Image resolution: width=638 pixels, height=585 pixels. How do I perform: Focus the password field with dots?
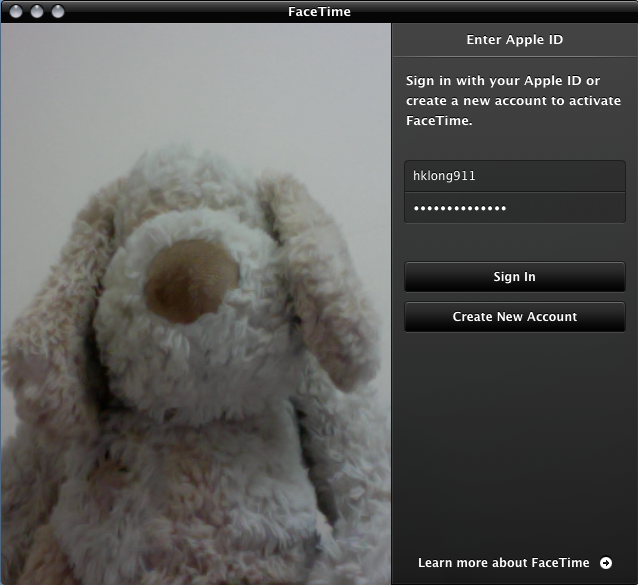pos(515,208)
